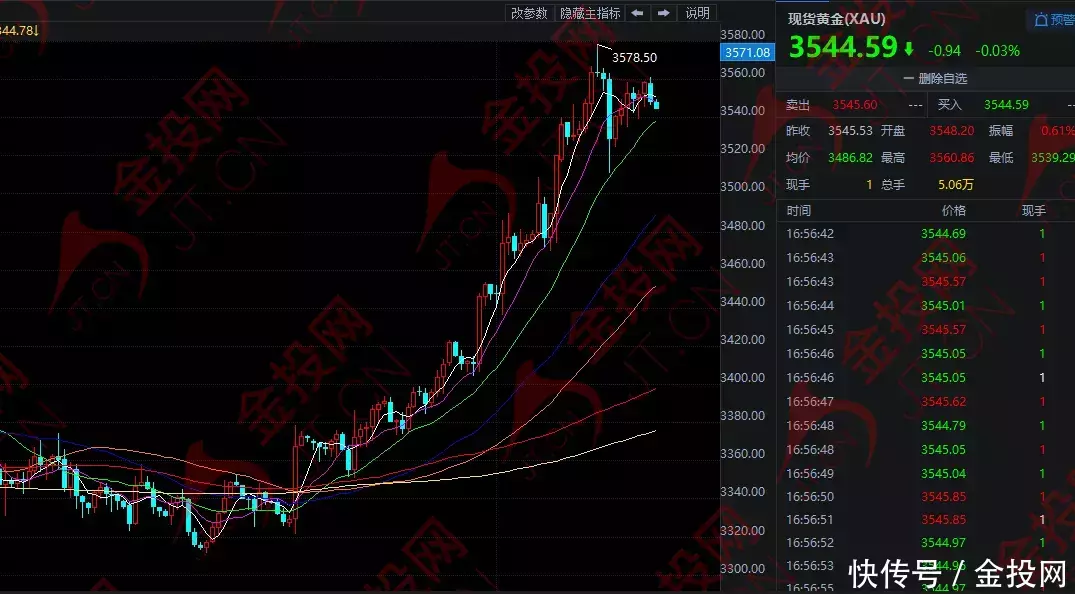Click the 3578.50 high-point label on chart
The image size is (1075, 594).
(634, 58)
